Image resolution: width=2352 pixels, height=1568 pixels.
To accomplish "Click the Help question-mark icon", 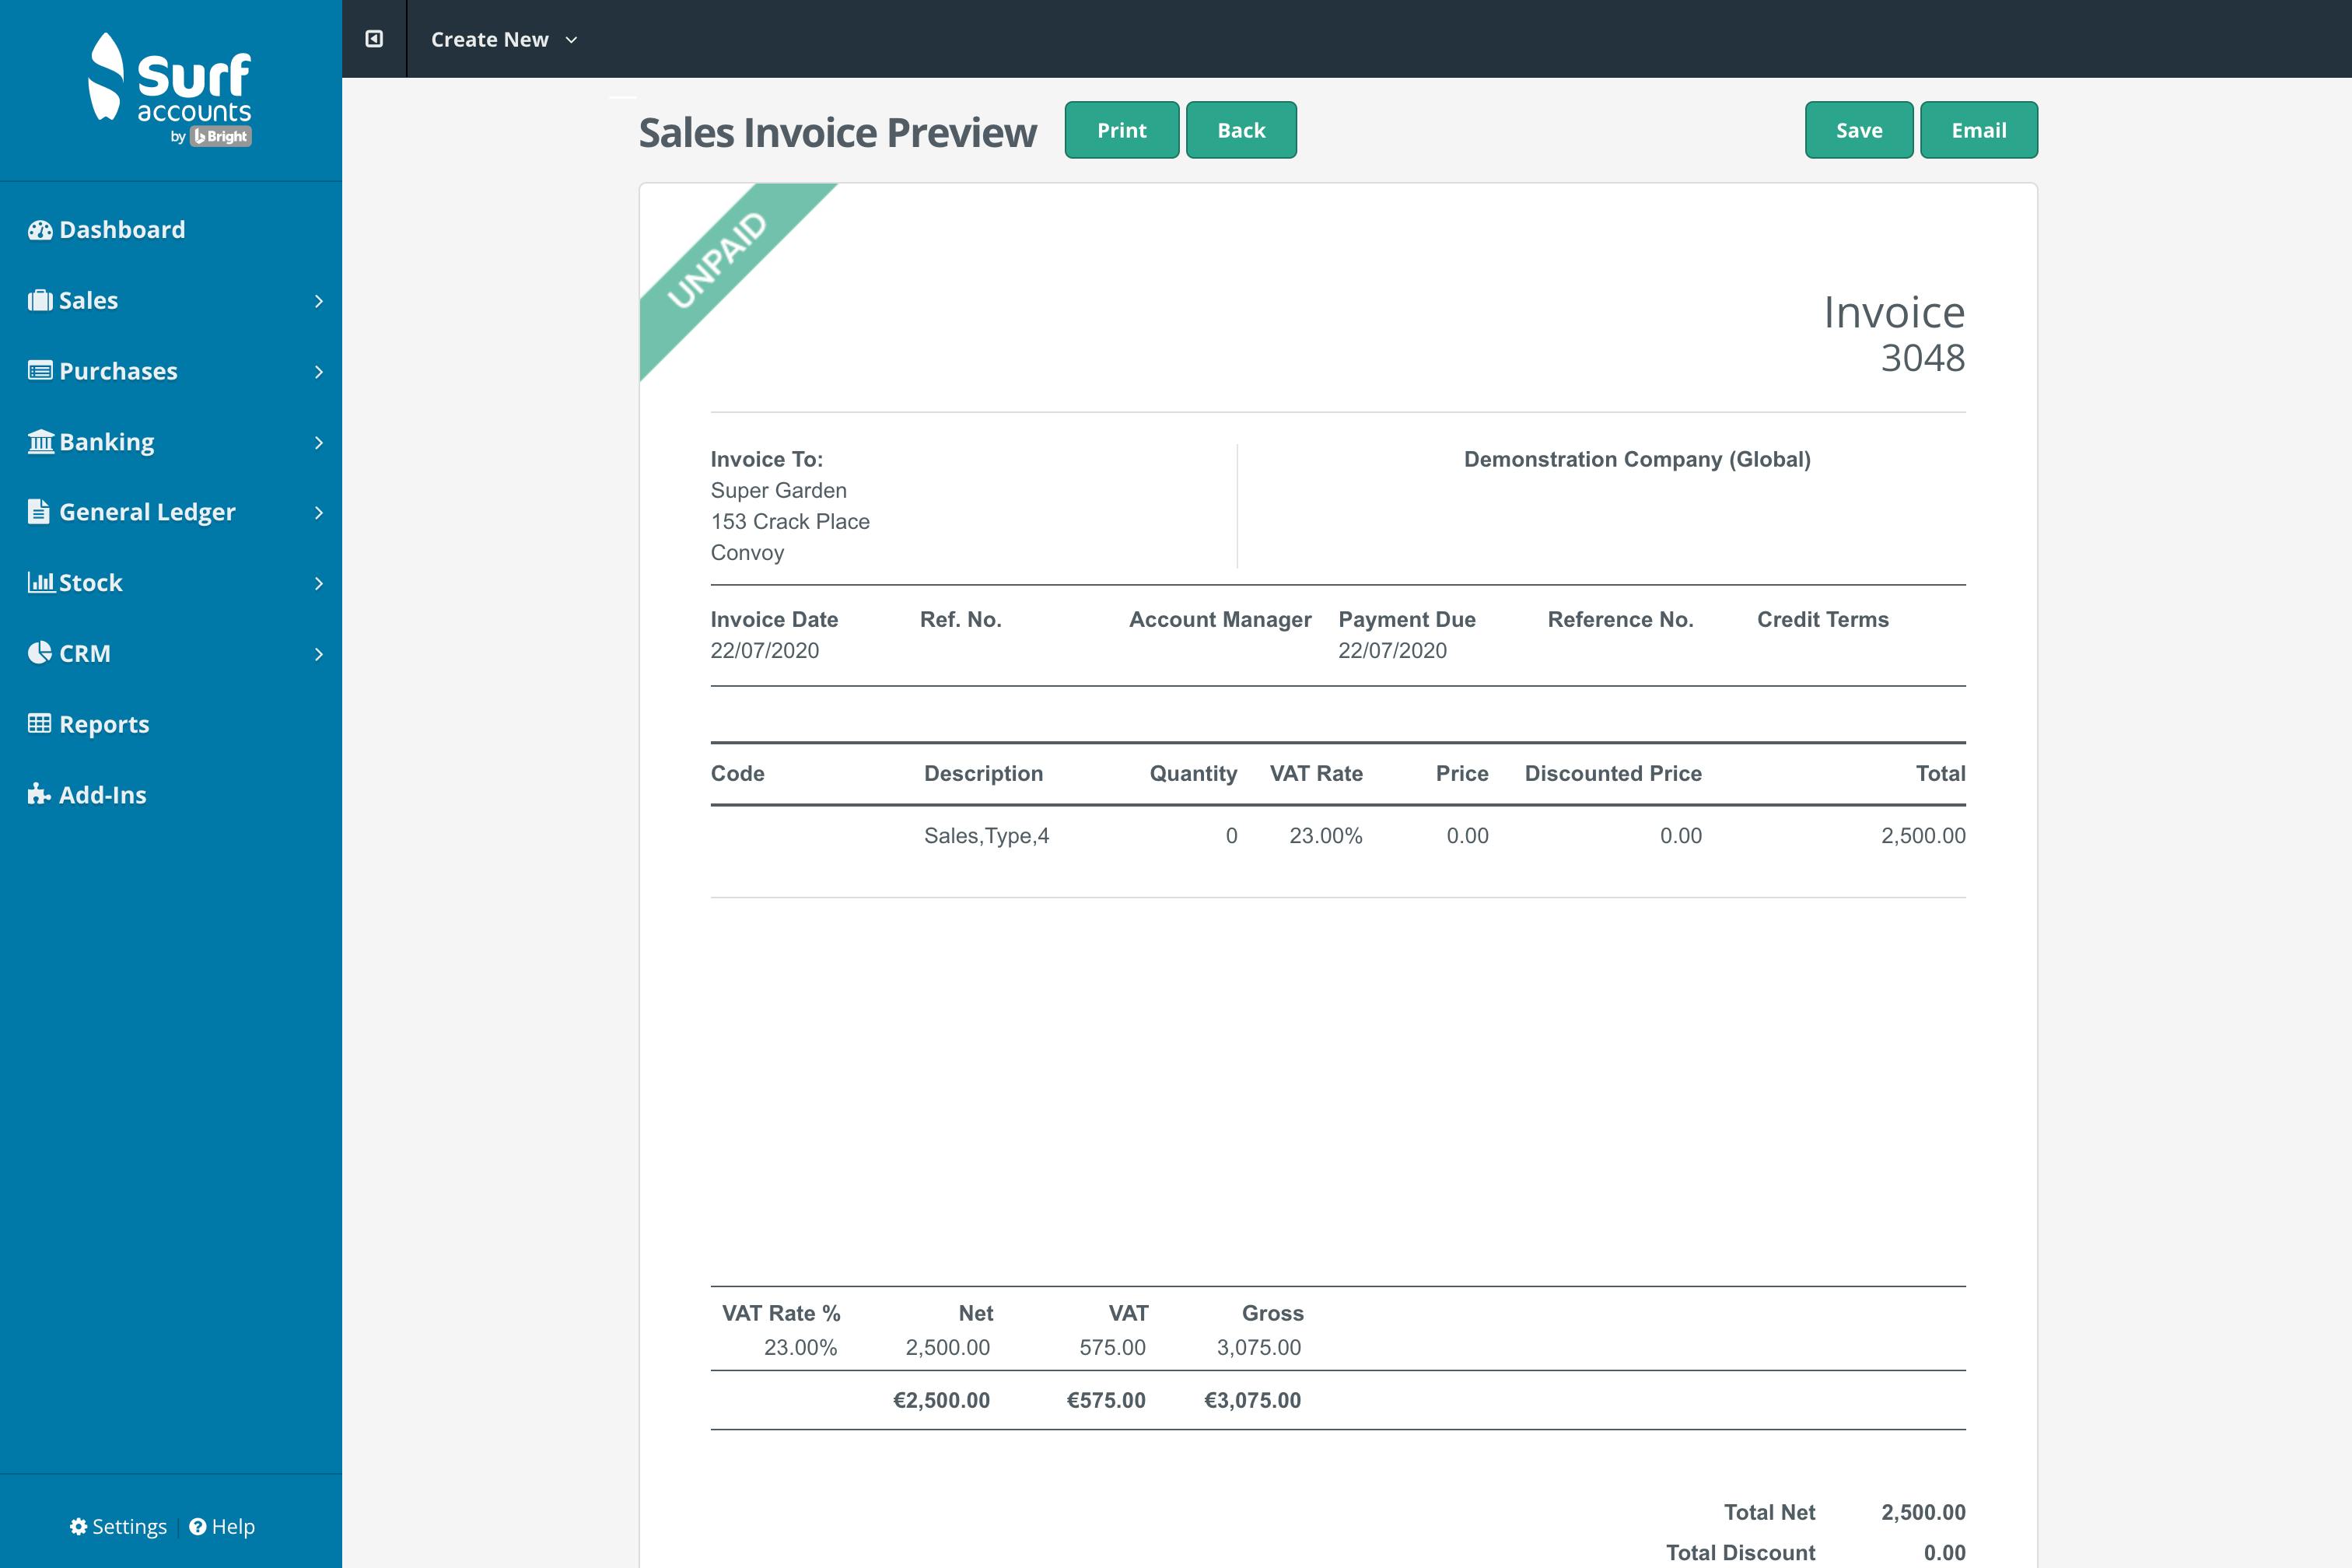I will tap(197, 1526).
